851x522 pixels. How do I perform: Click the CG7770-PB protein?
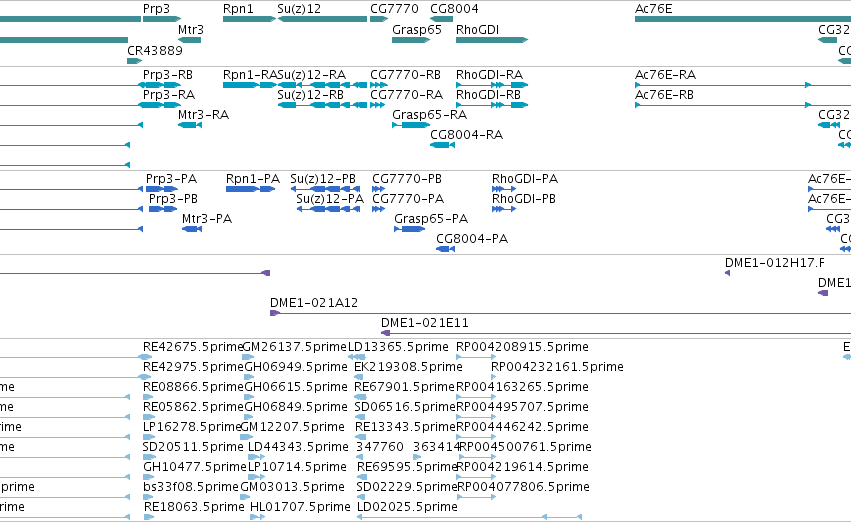[378, 189]
